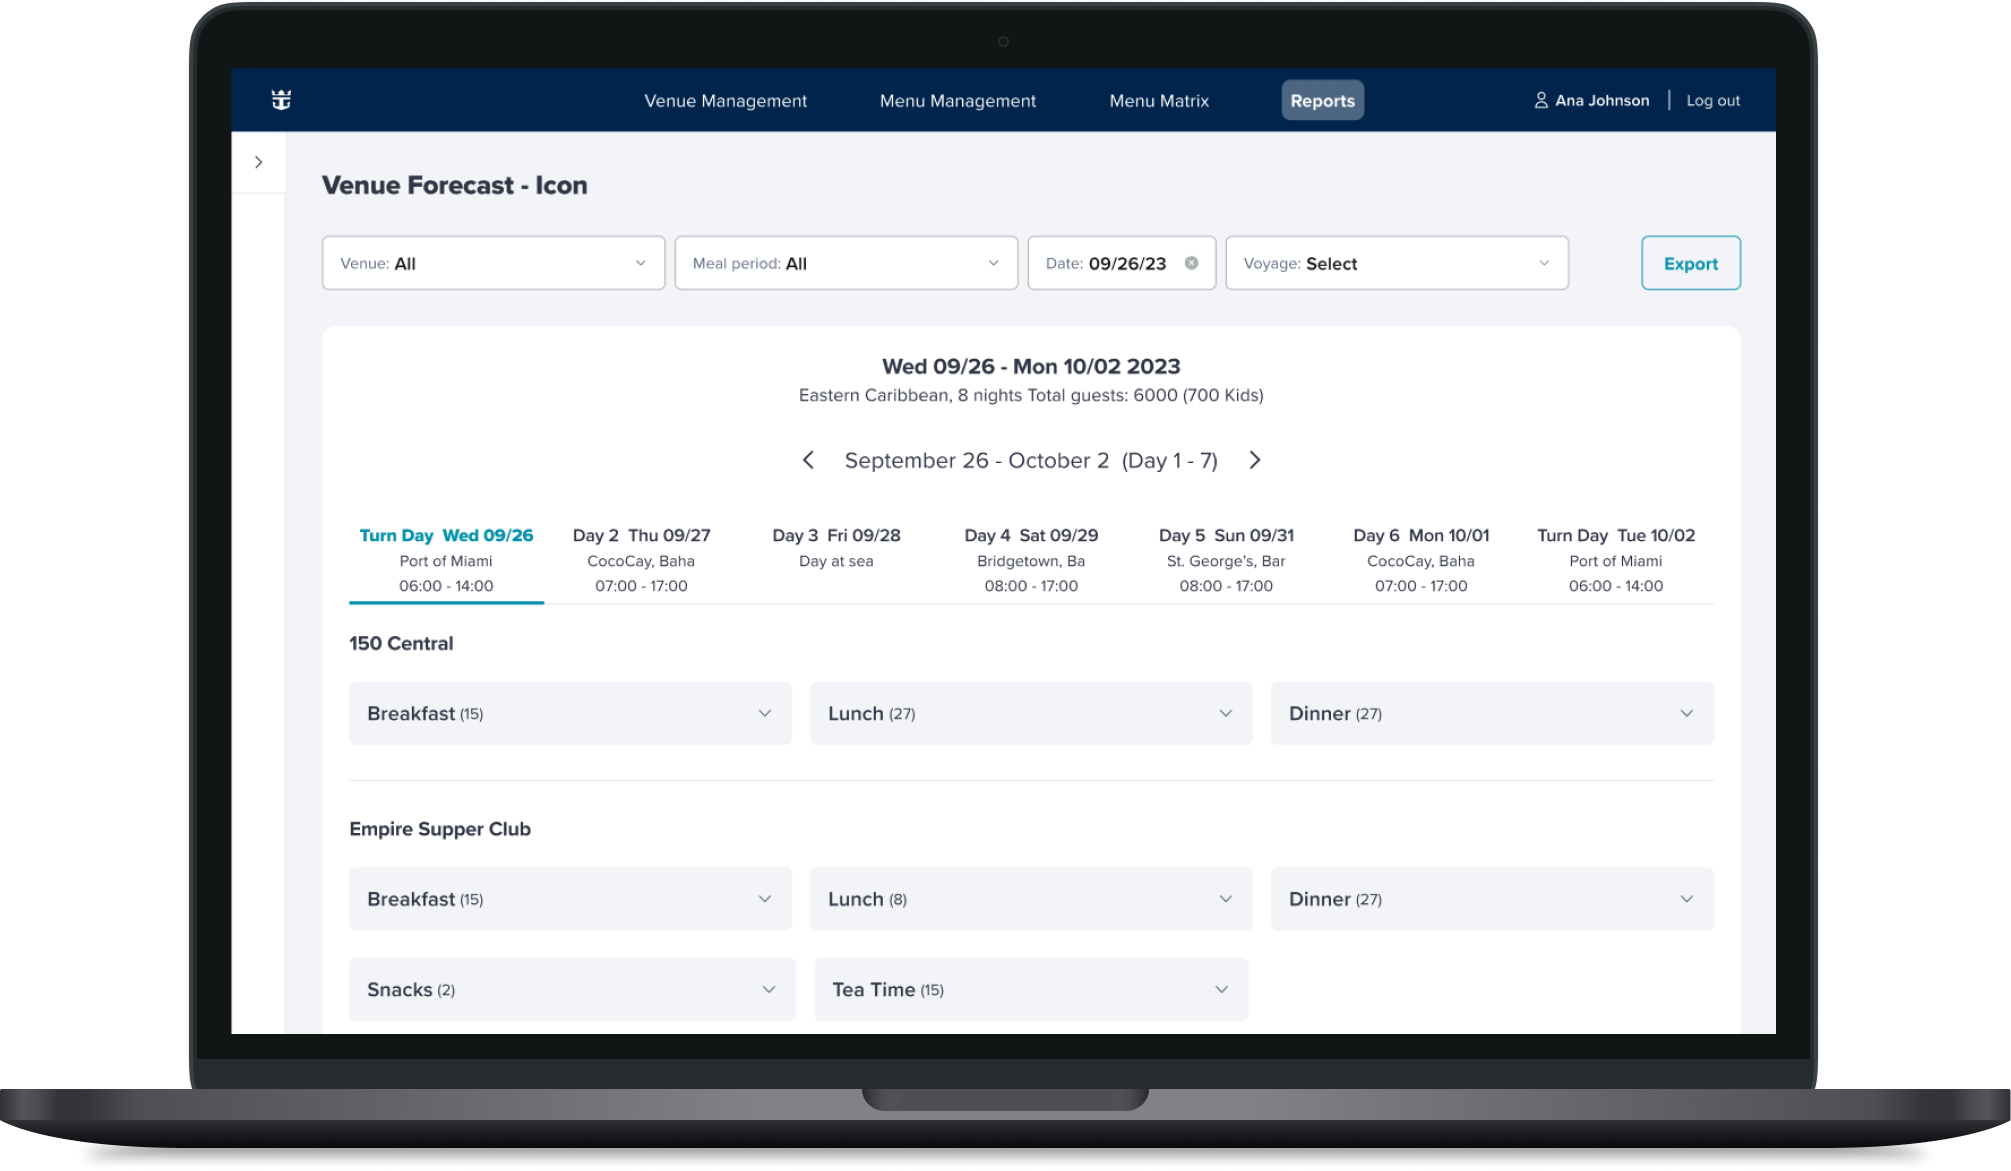The image size is (2011, 1171).
Task: Go to previous week with left arrow
Action: (x=808, y=460)
